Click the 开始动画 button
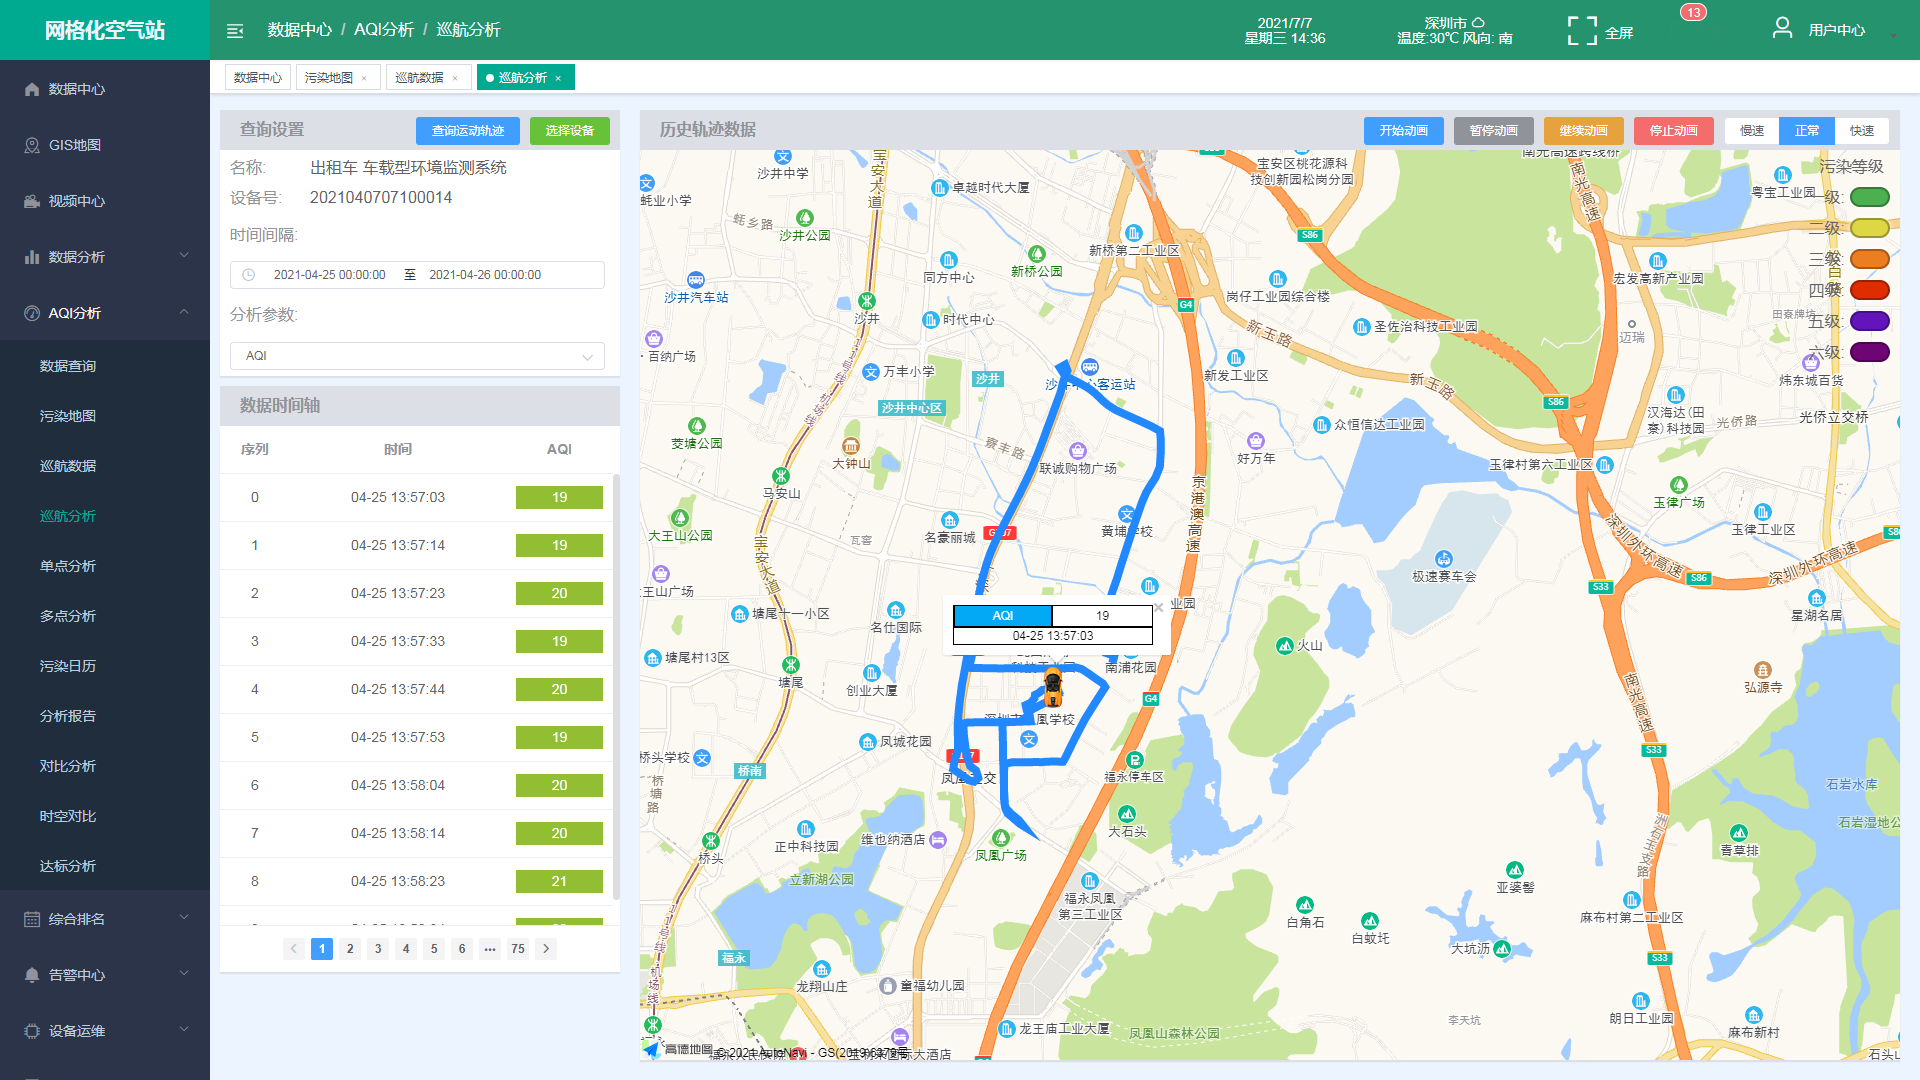Screen dimensions: 1920x1080 click(x=1403, y=131)
